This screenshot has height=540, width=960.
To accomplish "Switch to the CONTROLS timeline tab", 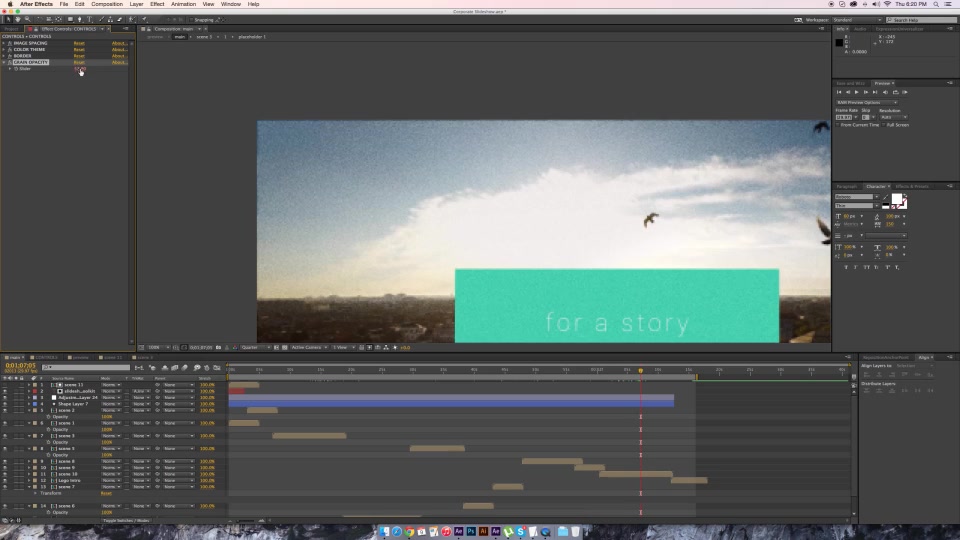I will point(45,357).
